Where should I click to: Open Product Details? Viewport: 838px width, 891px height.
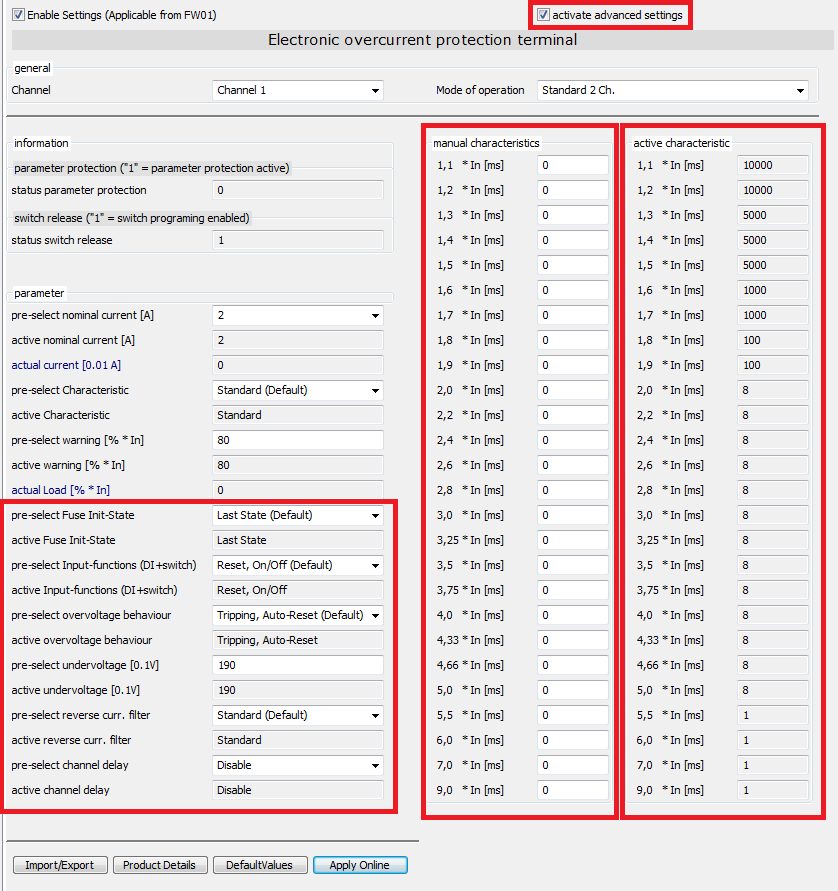click(160, 865)
